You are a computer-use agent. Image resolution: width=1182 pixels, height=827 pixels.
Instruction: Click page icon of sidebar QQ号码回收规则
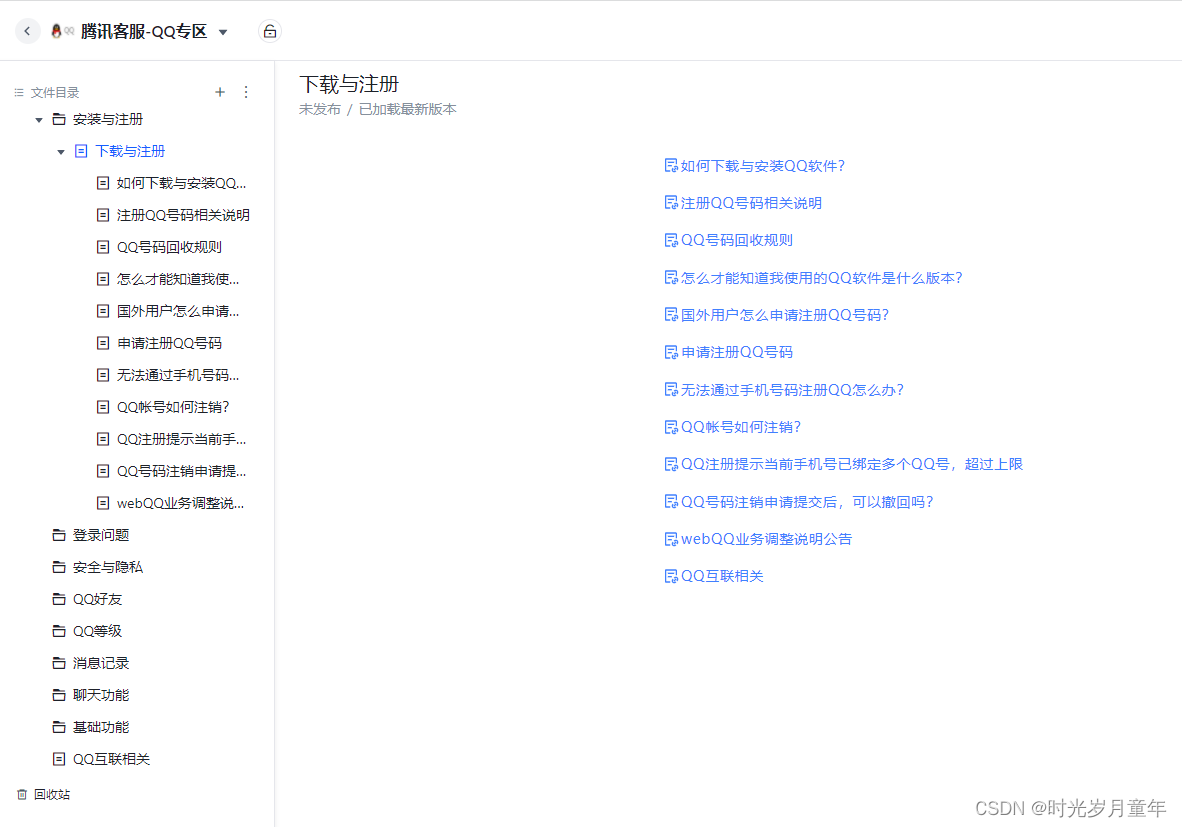103,247
